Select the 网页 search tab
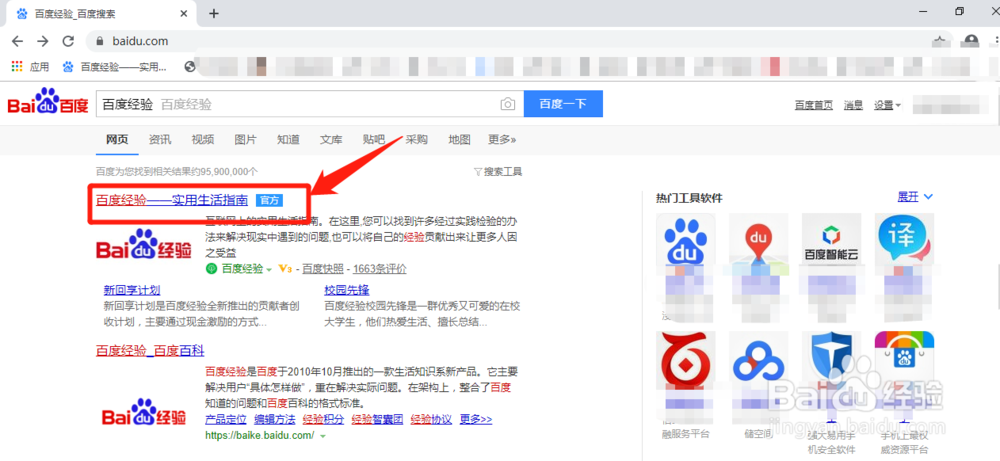This screenshot has height=461, width=1000. pyautogui.click(x=117, y=140)
